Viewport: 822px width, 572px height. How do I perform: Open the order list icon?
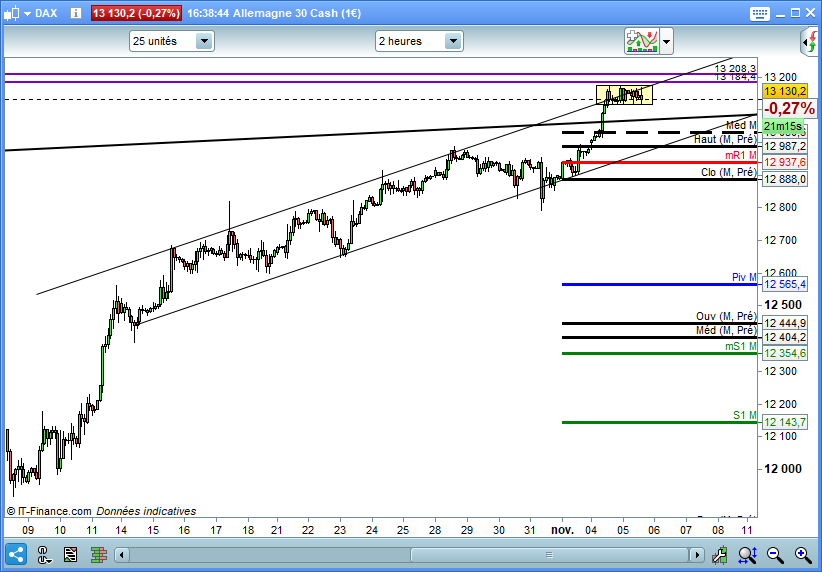coord(70,554)
